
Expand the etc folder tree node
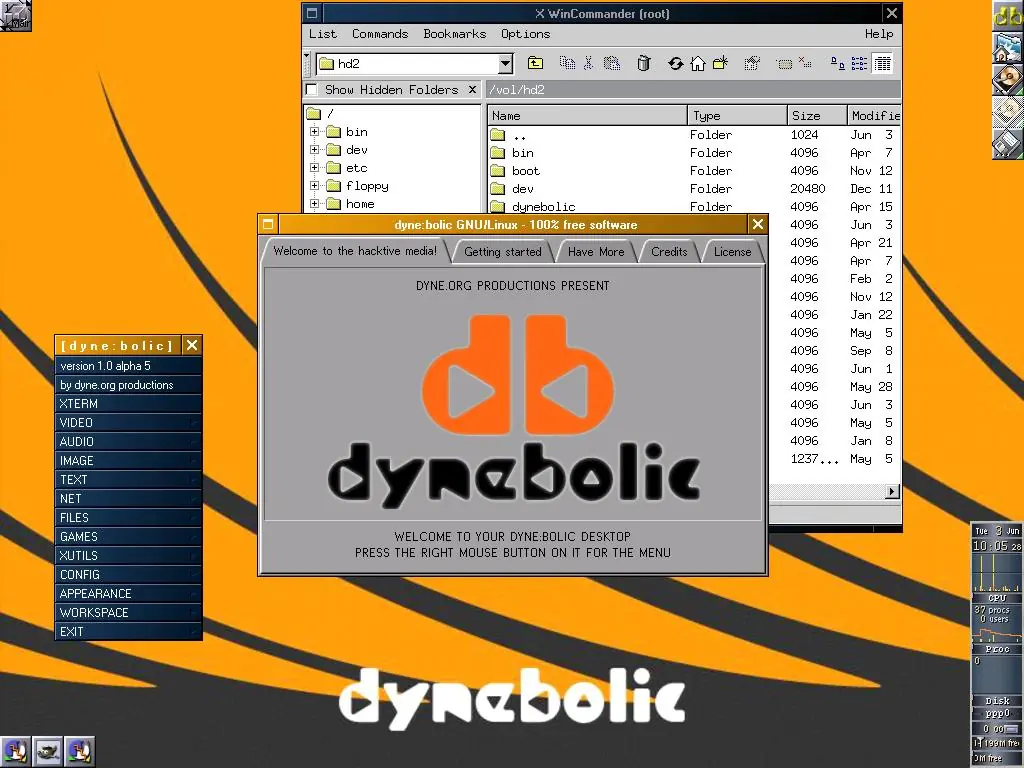[x=315, y=168]
